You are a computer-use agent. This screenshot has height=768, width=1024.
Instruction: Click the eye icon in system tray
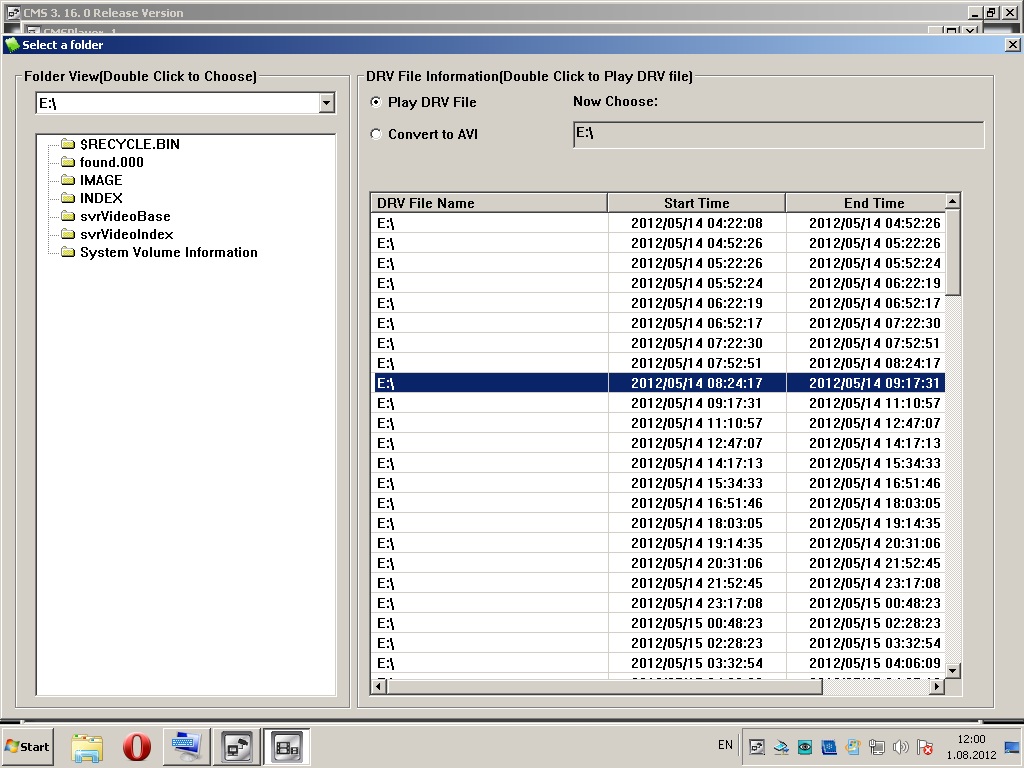click(805, 747)
